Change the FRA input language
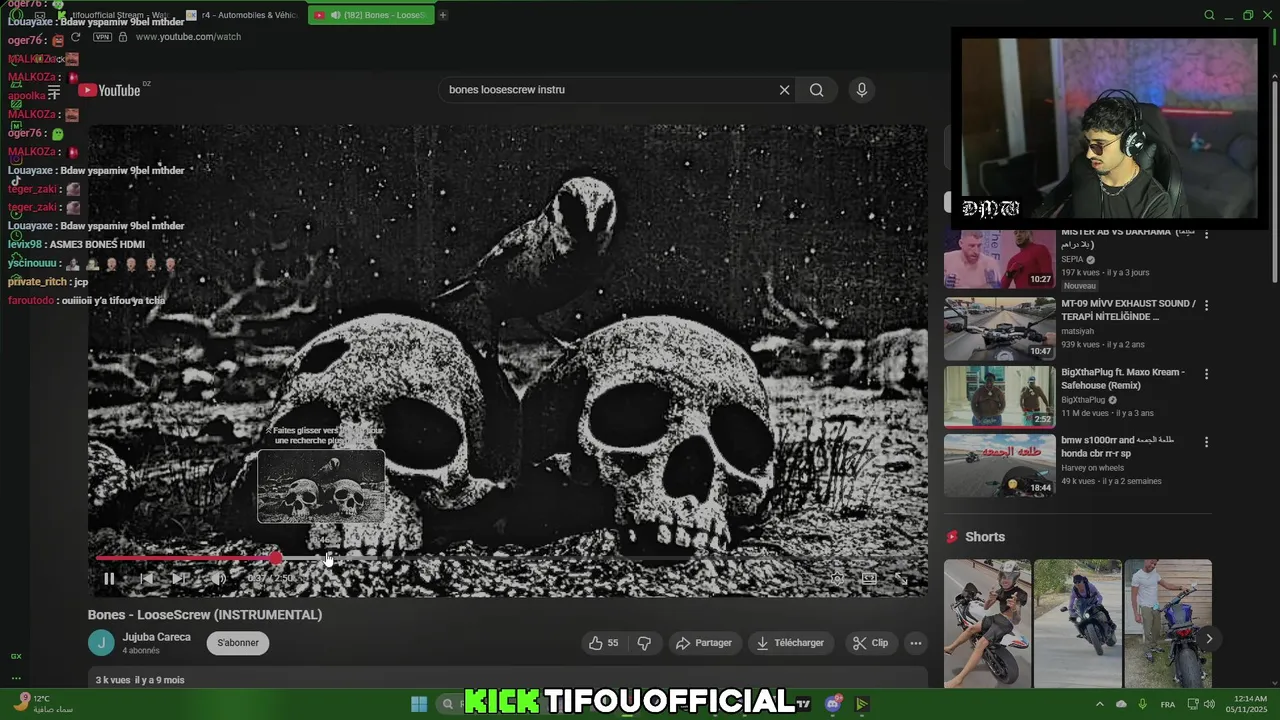Viewport: 1280px width, 720px height. (1167, 704)
